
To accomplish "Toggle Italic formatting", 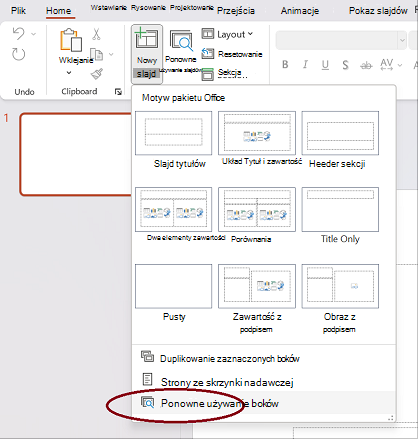I will coord(305,64).
